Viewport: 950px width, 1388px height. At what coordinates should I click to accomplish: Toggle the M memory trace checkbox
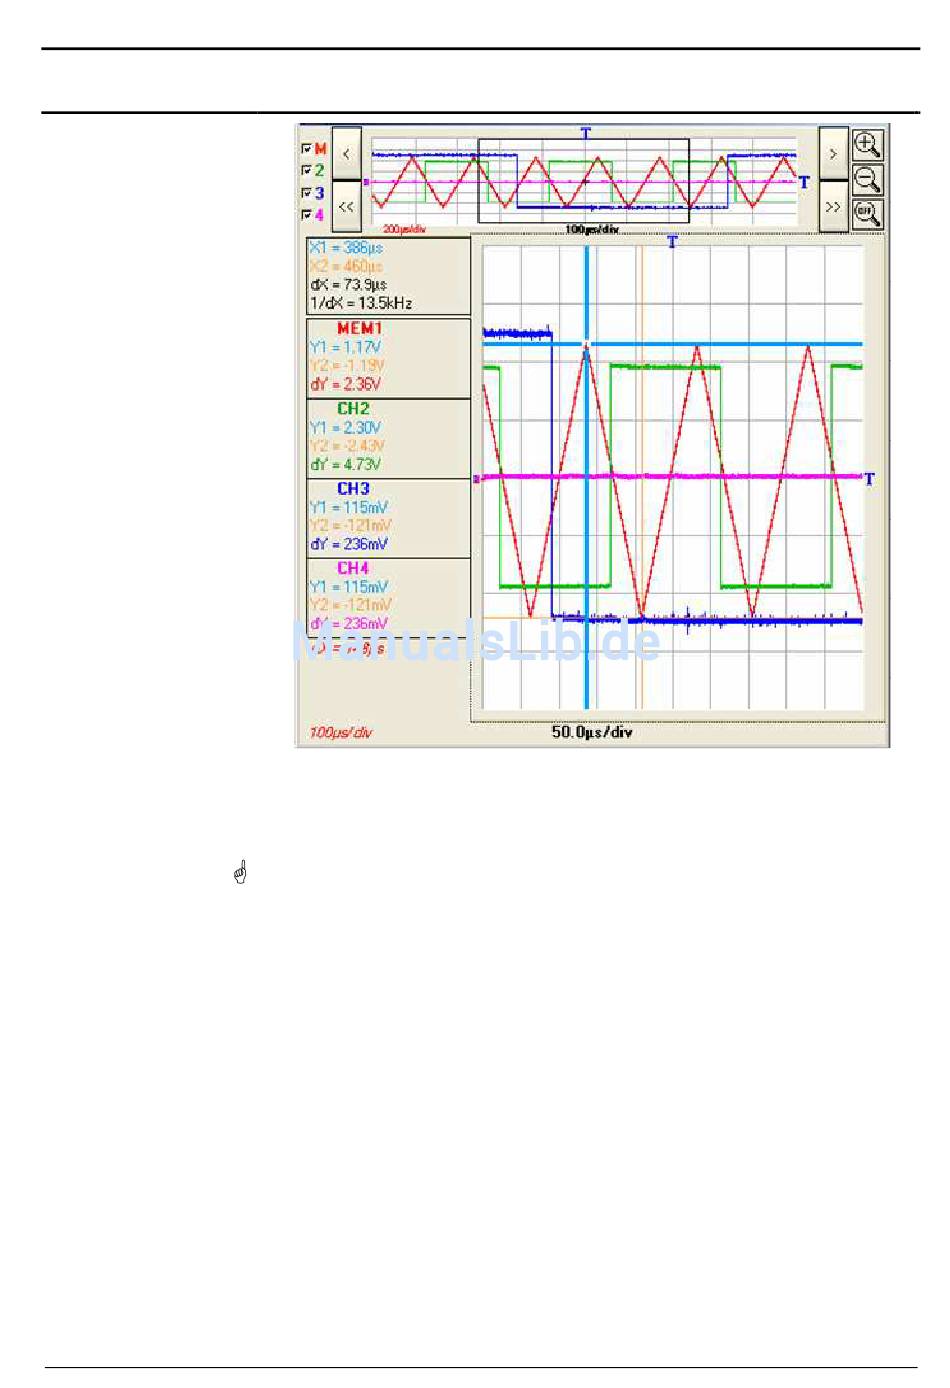coord(306,149)
